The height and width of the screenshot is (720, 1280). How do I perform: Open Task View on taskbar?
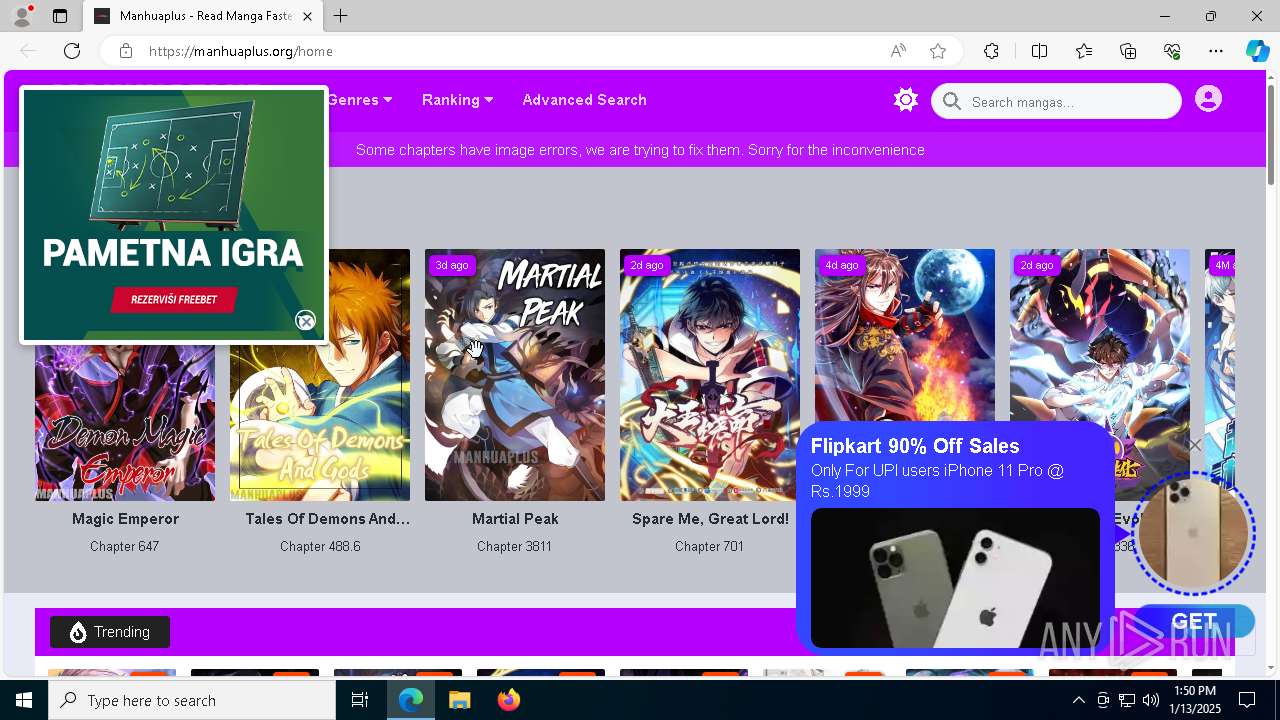coord(360,700)
